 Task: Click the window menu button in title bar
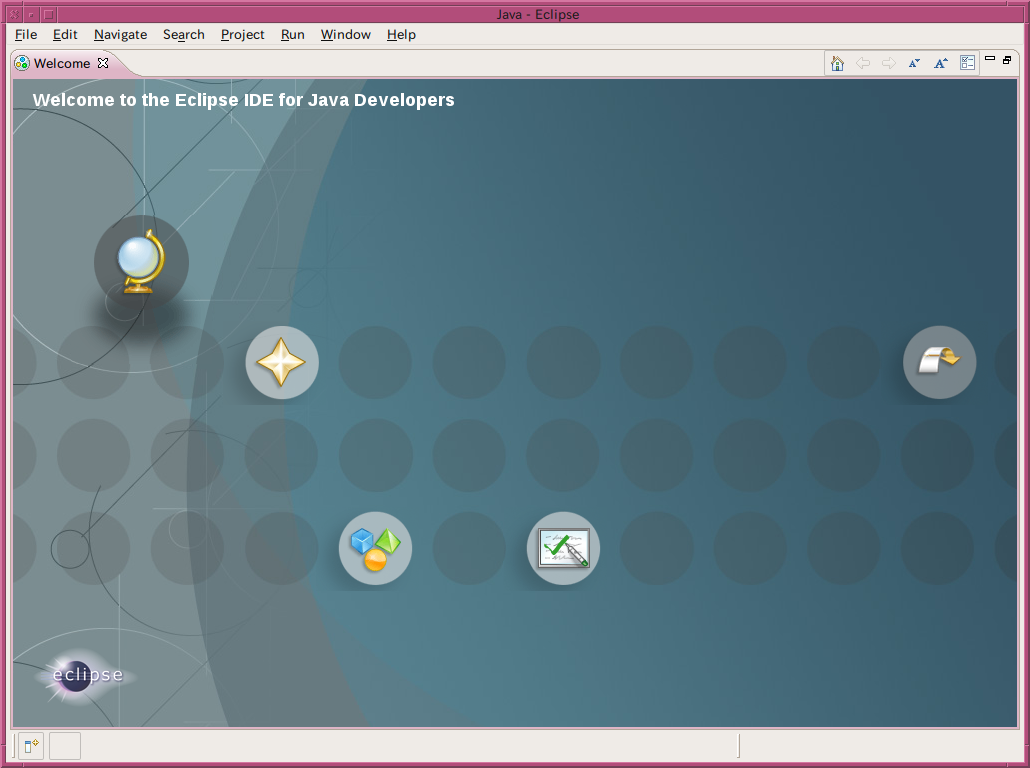point(14,14)
